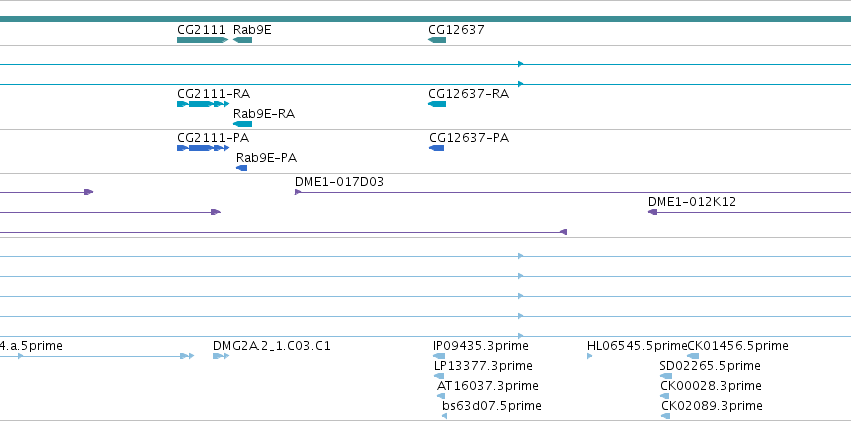Click the DME1-012K12 clone label
The height and width of the screenshot is (421, 851).
[x=692, y=202]
